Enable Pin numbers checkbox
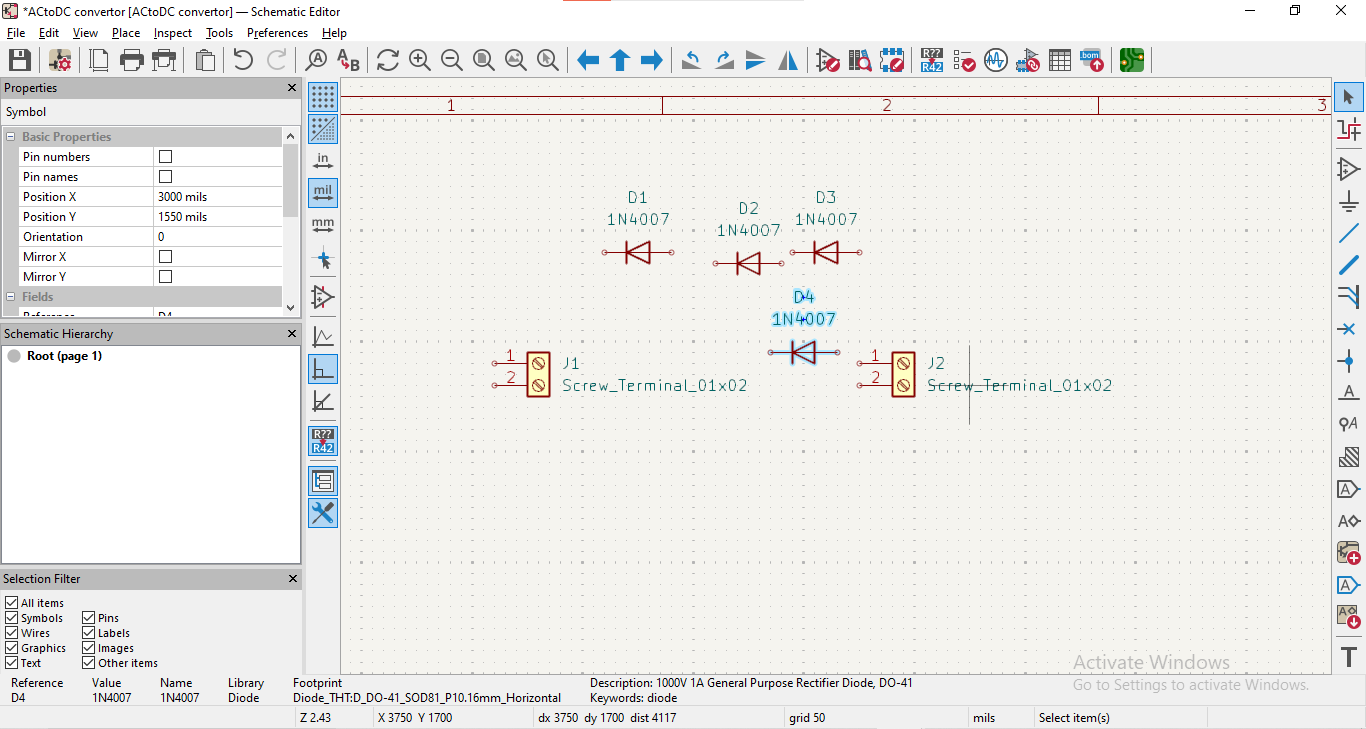The height and width of the screenshot is (729, 1366). click(166, 157)
